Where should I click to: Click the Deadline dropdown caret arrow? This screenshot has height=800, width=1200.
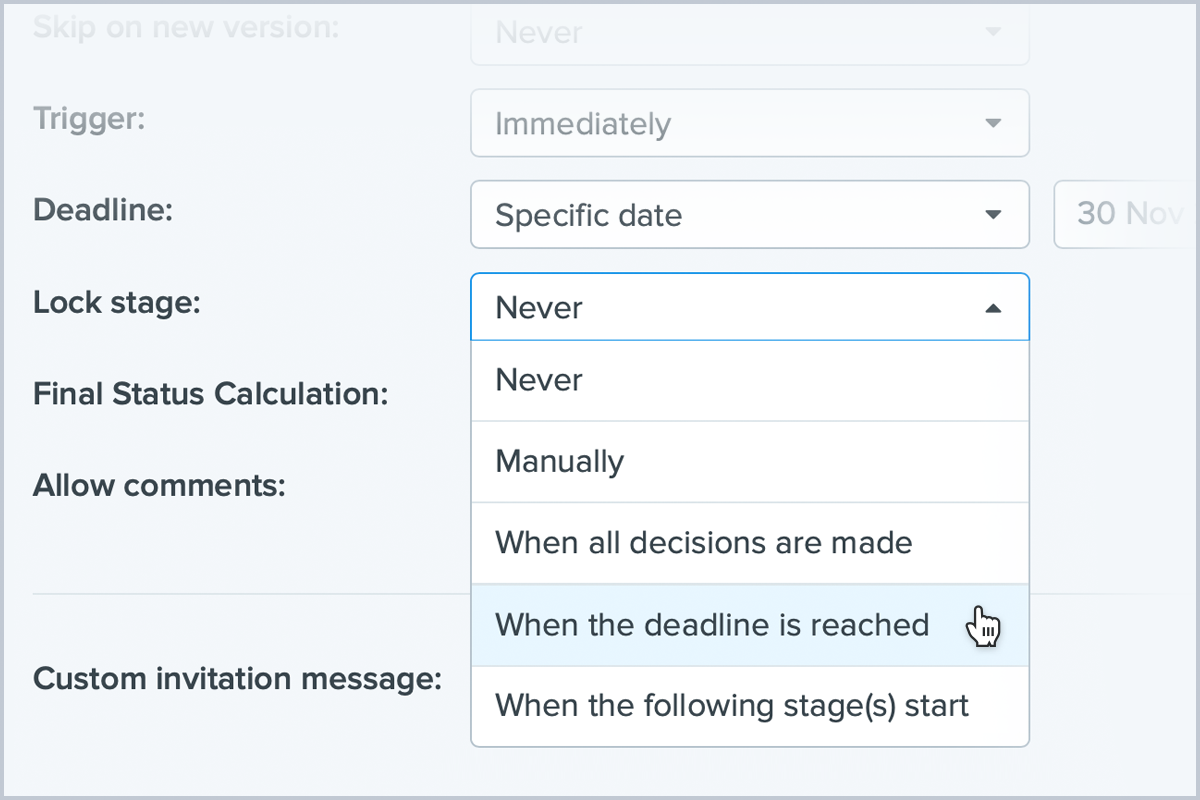(992, 215)
